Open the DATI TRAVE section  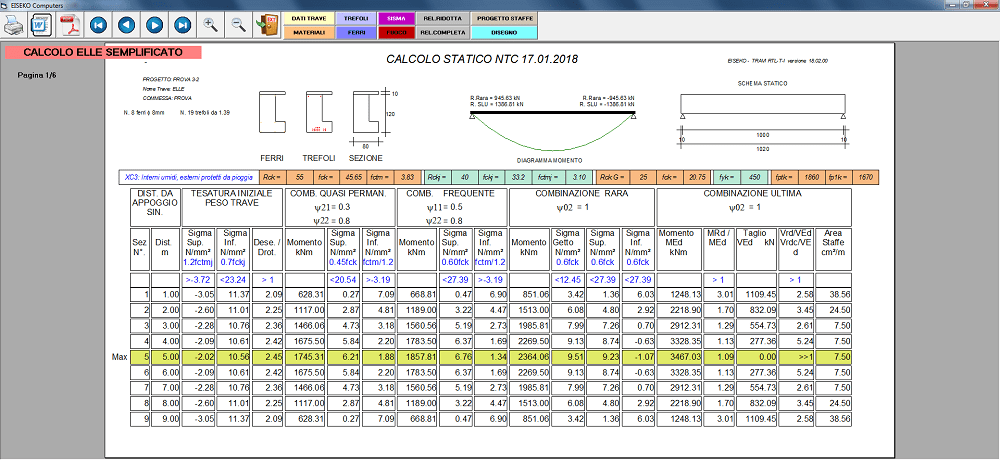click(309, 19)
